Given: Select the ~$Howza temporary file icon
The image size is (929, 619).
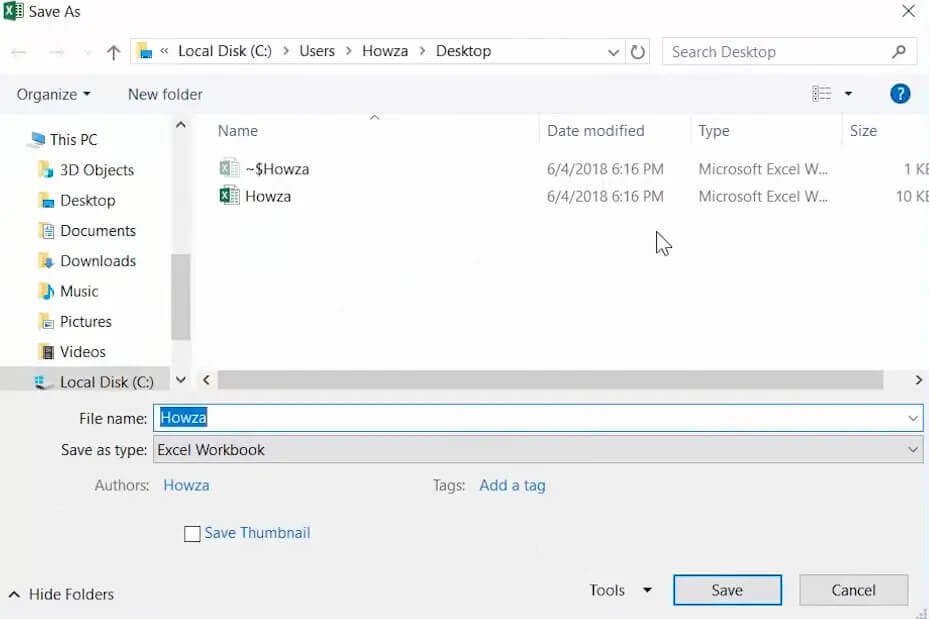Looking at the screenshot, I should tap(229, 168).
